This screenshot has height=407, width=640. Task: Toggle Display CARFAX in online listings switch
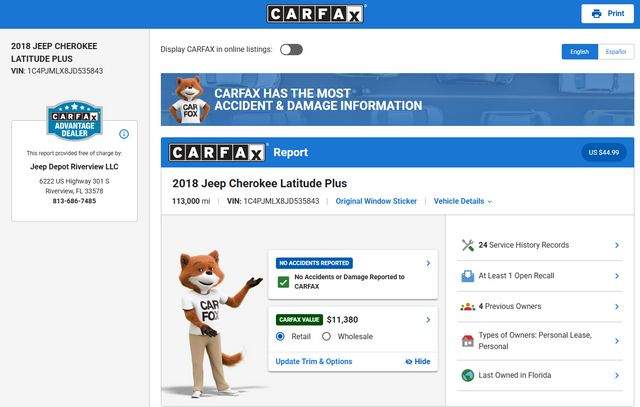(x=291, y=49)
